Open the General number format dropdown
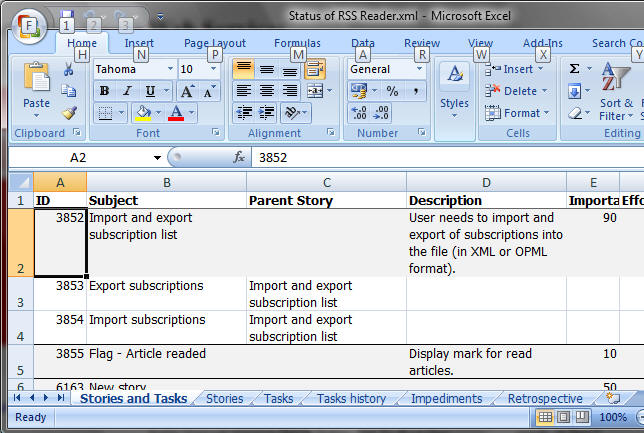 click(419, 69)
